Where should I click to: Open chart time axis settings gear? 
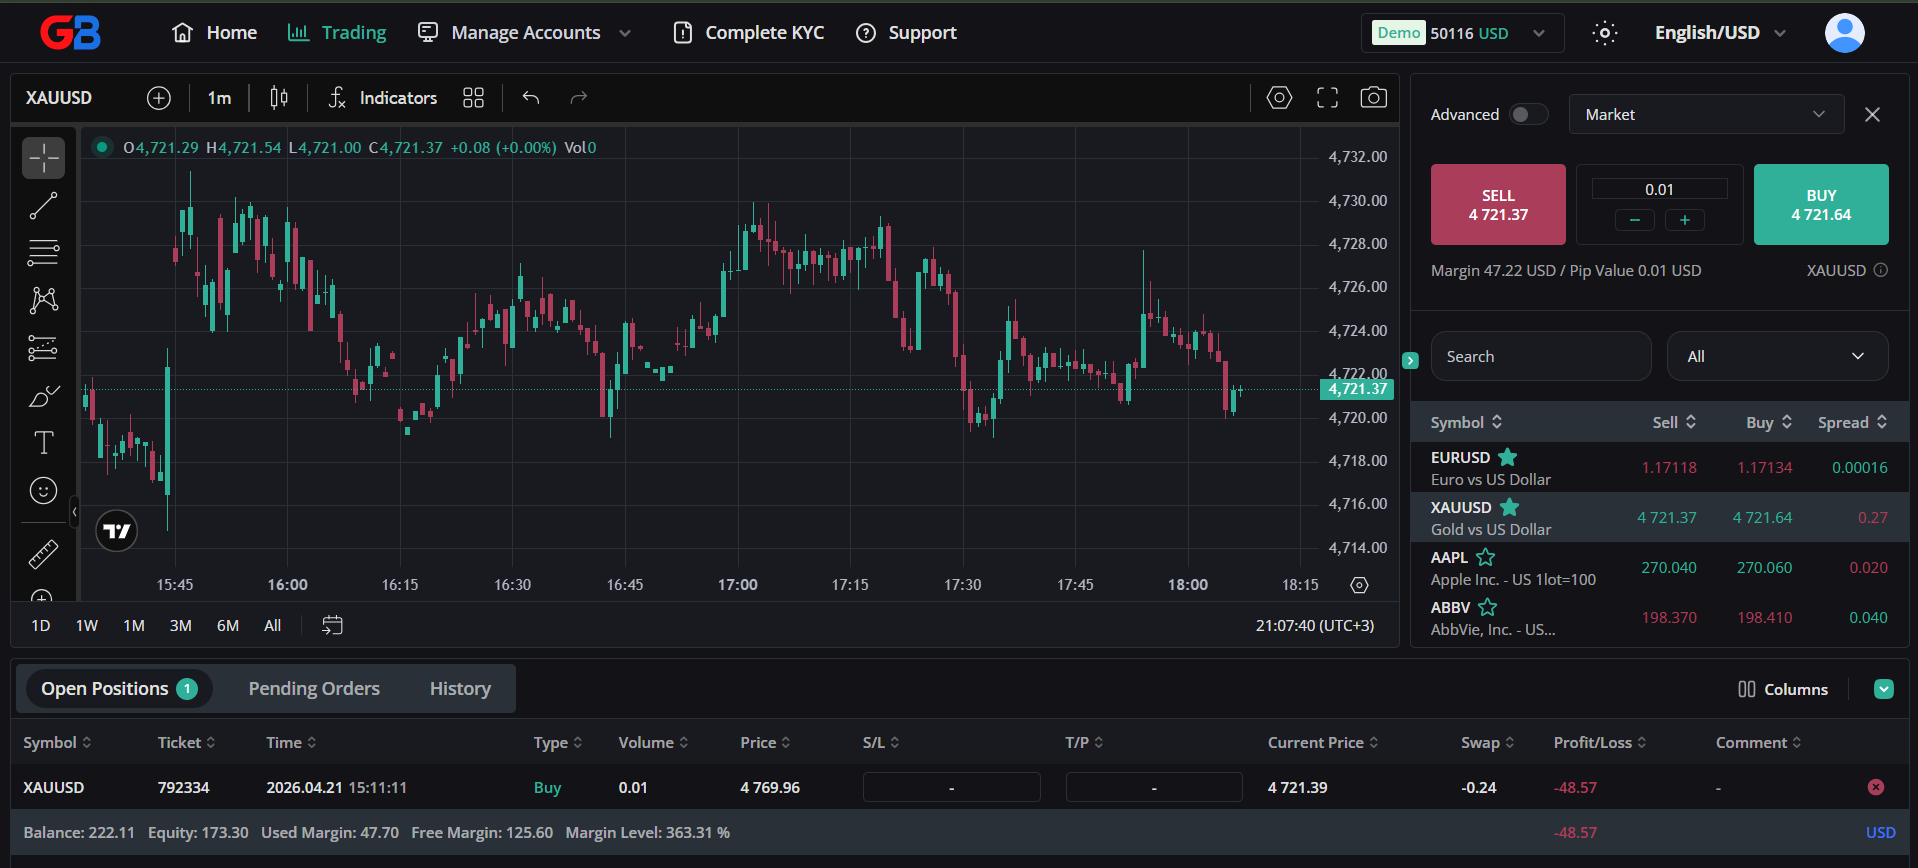coord(1359,585)
